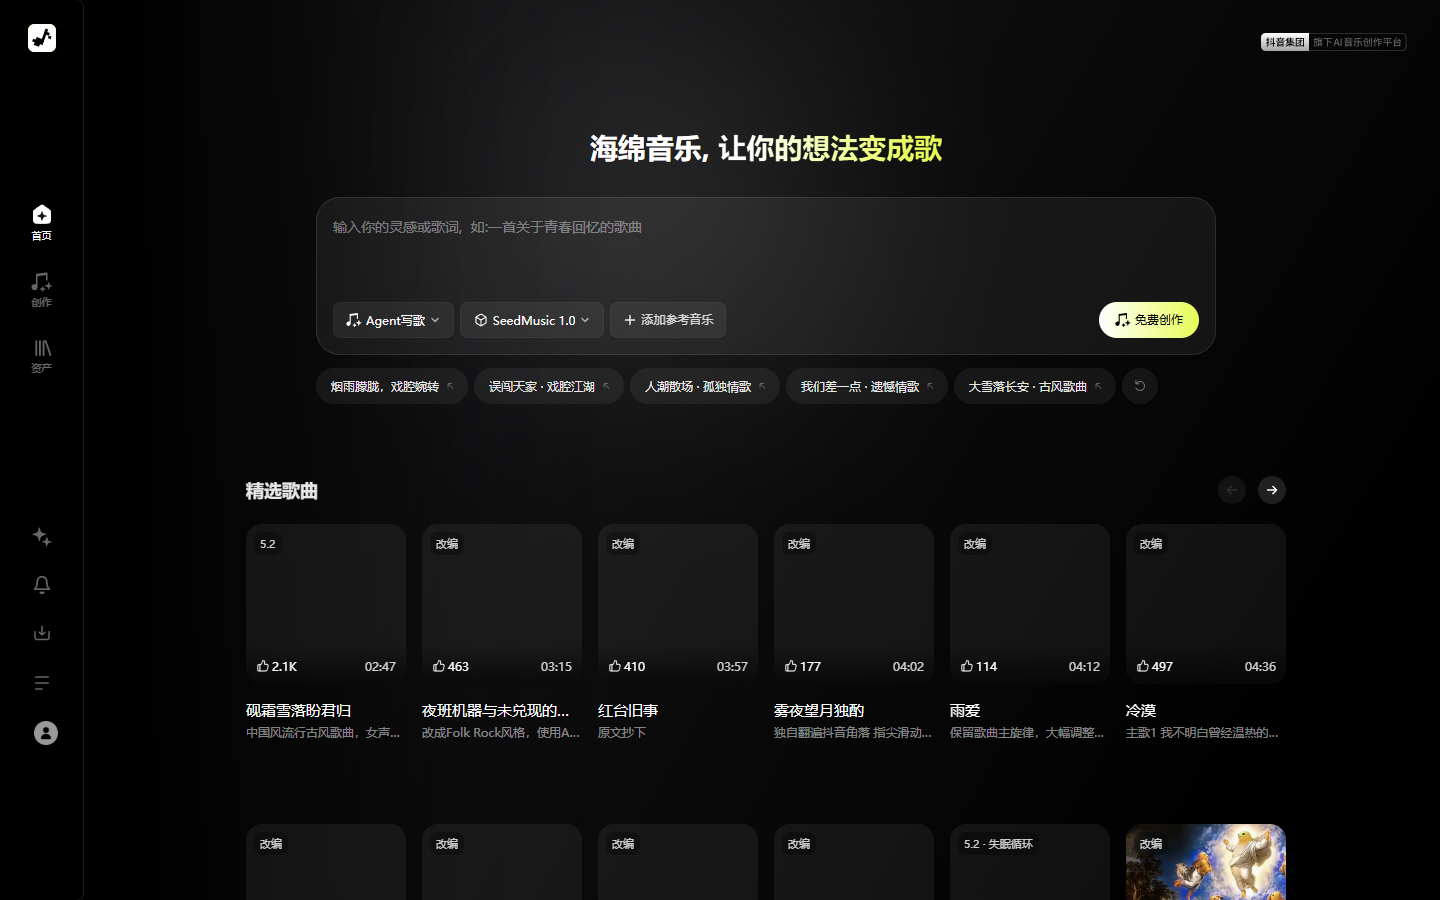The height and width of the screenshot is (900, 1440).
Task: Open the Agent写歌 mode dropdown
Action: pos(393,320)
